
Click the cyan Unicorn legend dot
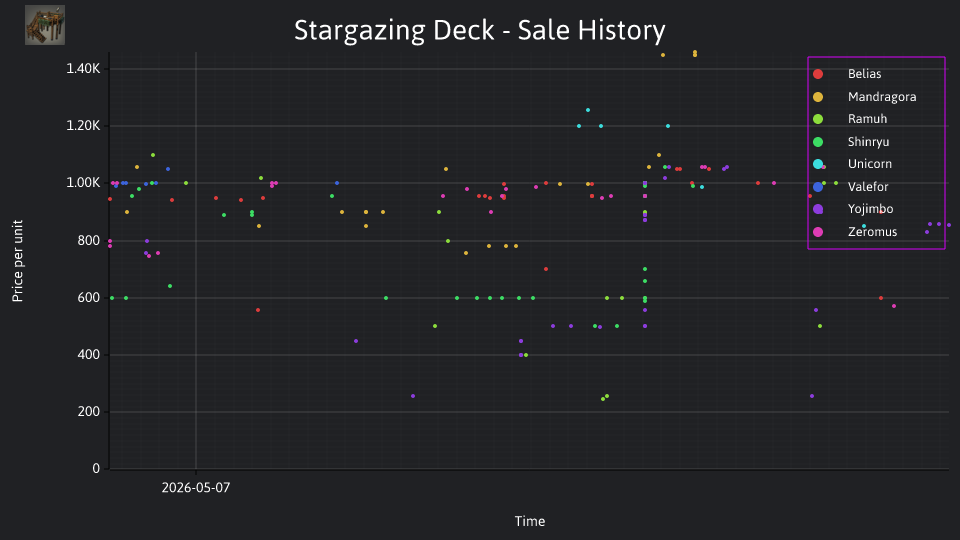pos(818,164)
